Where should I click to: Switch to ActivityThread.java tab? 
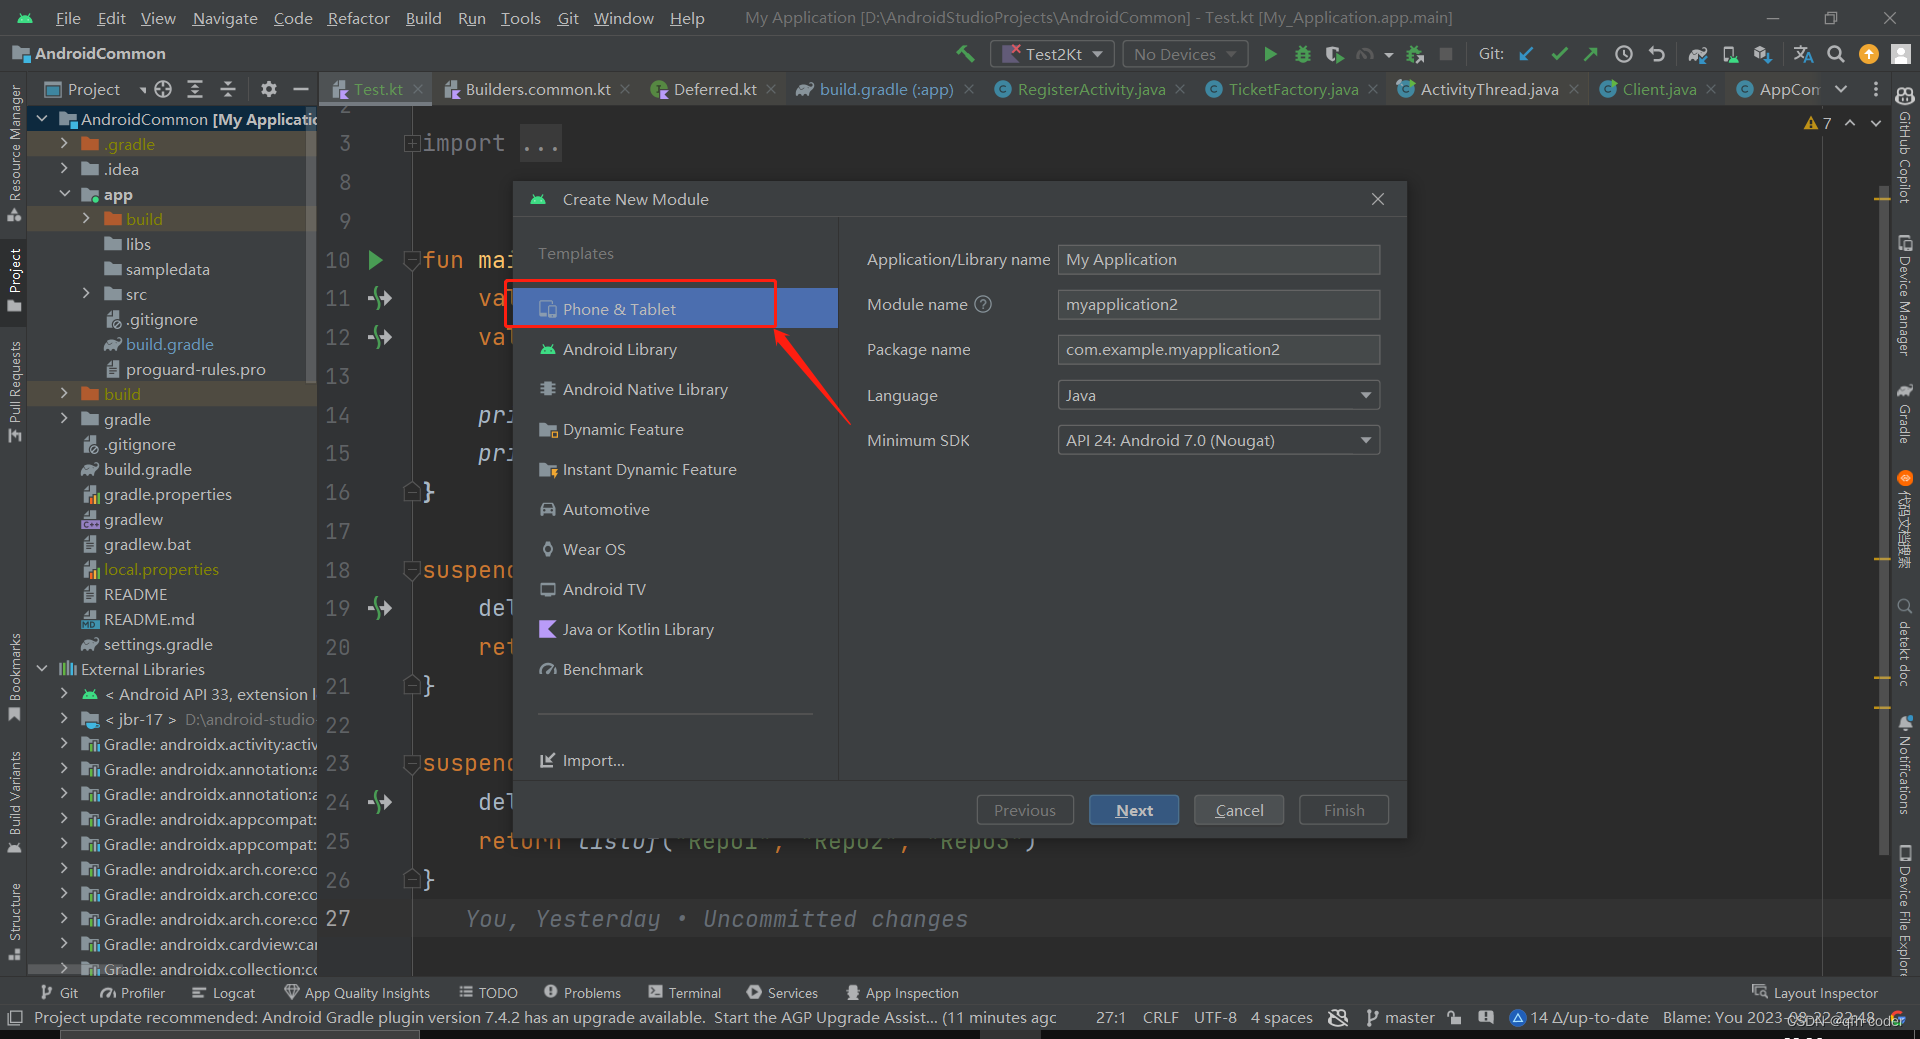pyautogui.click(x=1489, y=89)
